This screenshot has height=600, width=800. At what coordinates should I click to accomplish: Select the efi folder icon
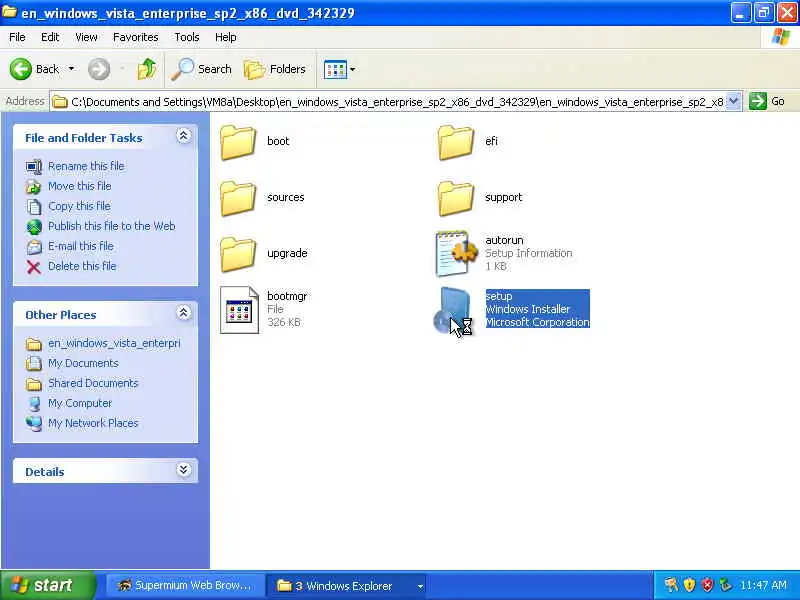click(x=456, y=142)
